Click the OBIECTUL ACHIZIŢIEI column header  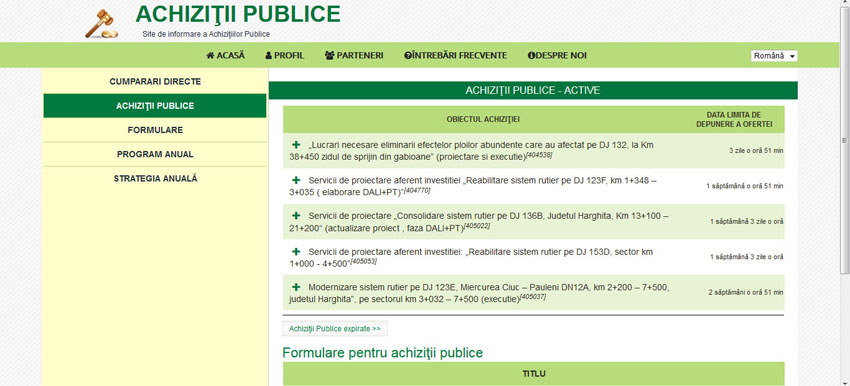[x=482, y=119]
